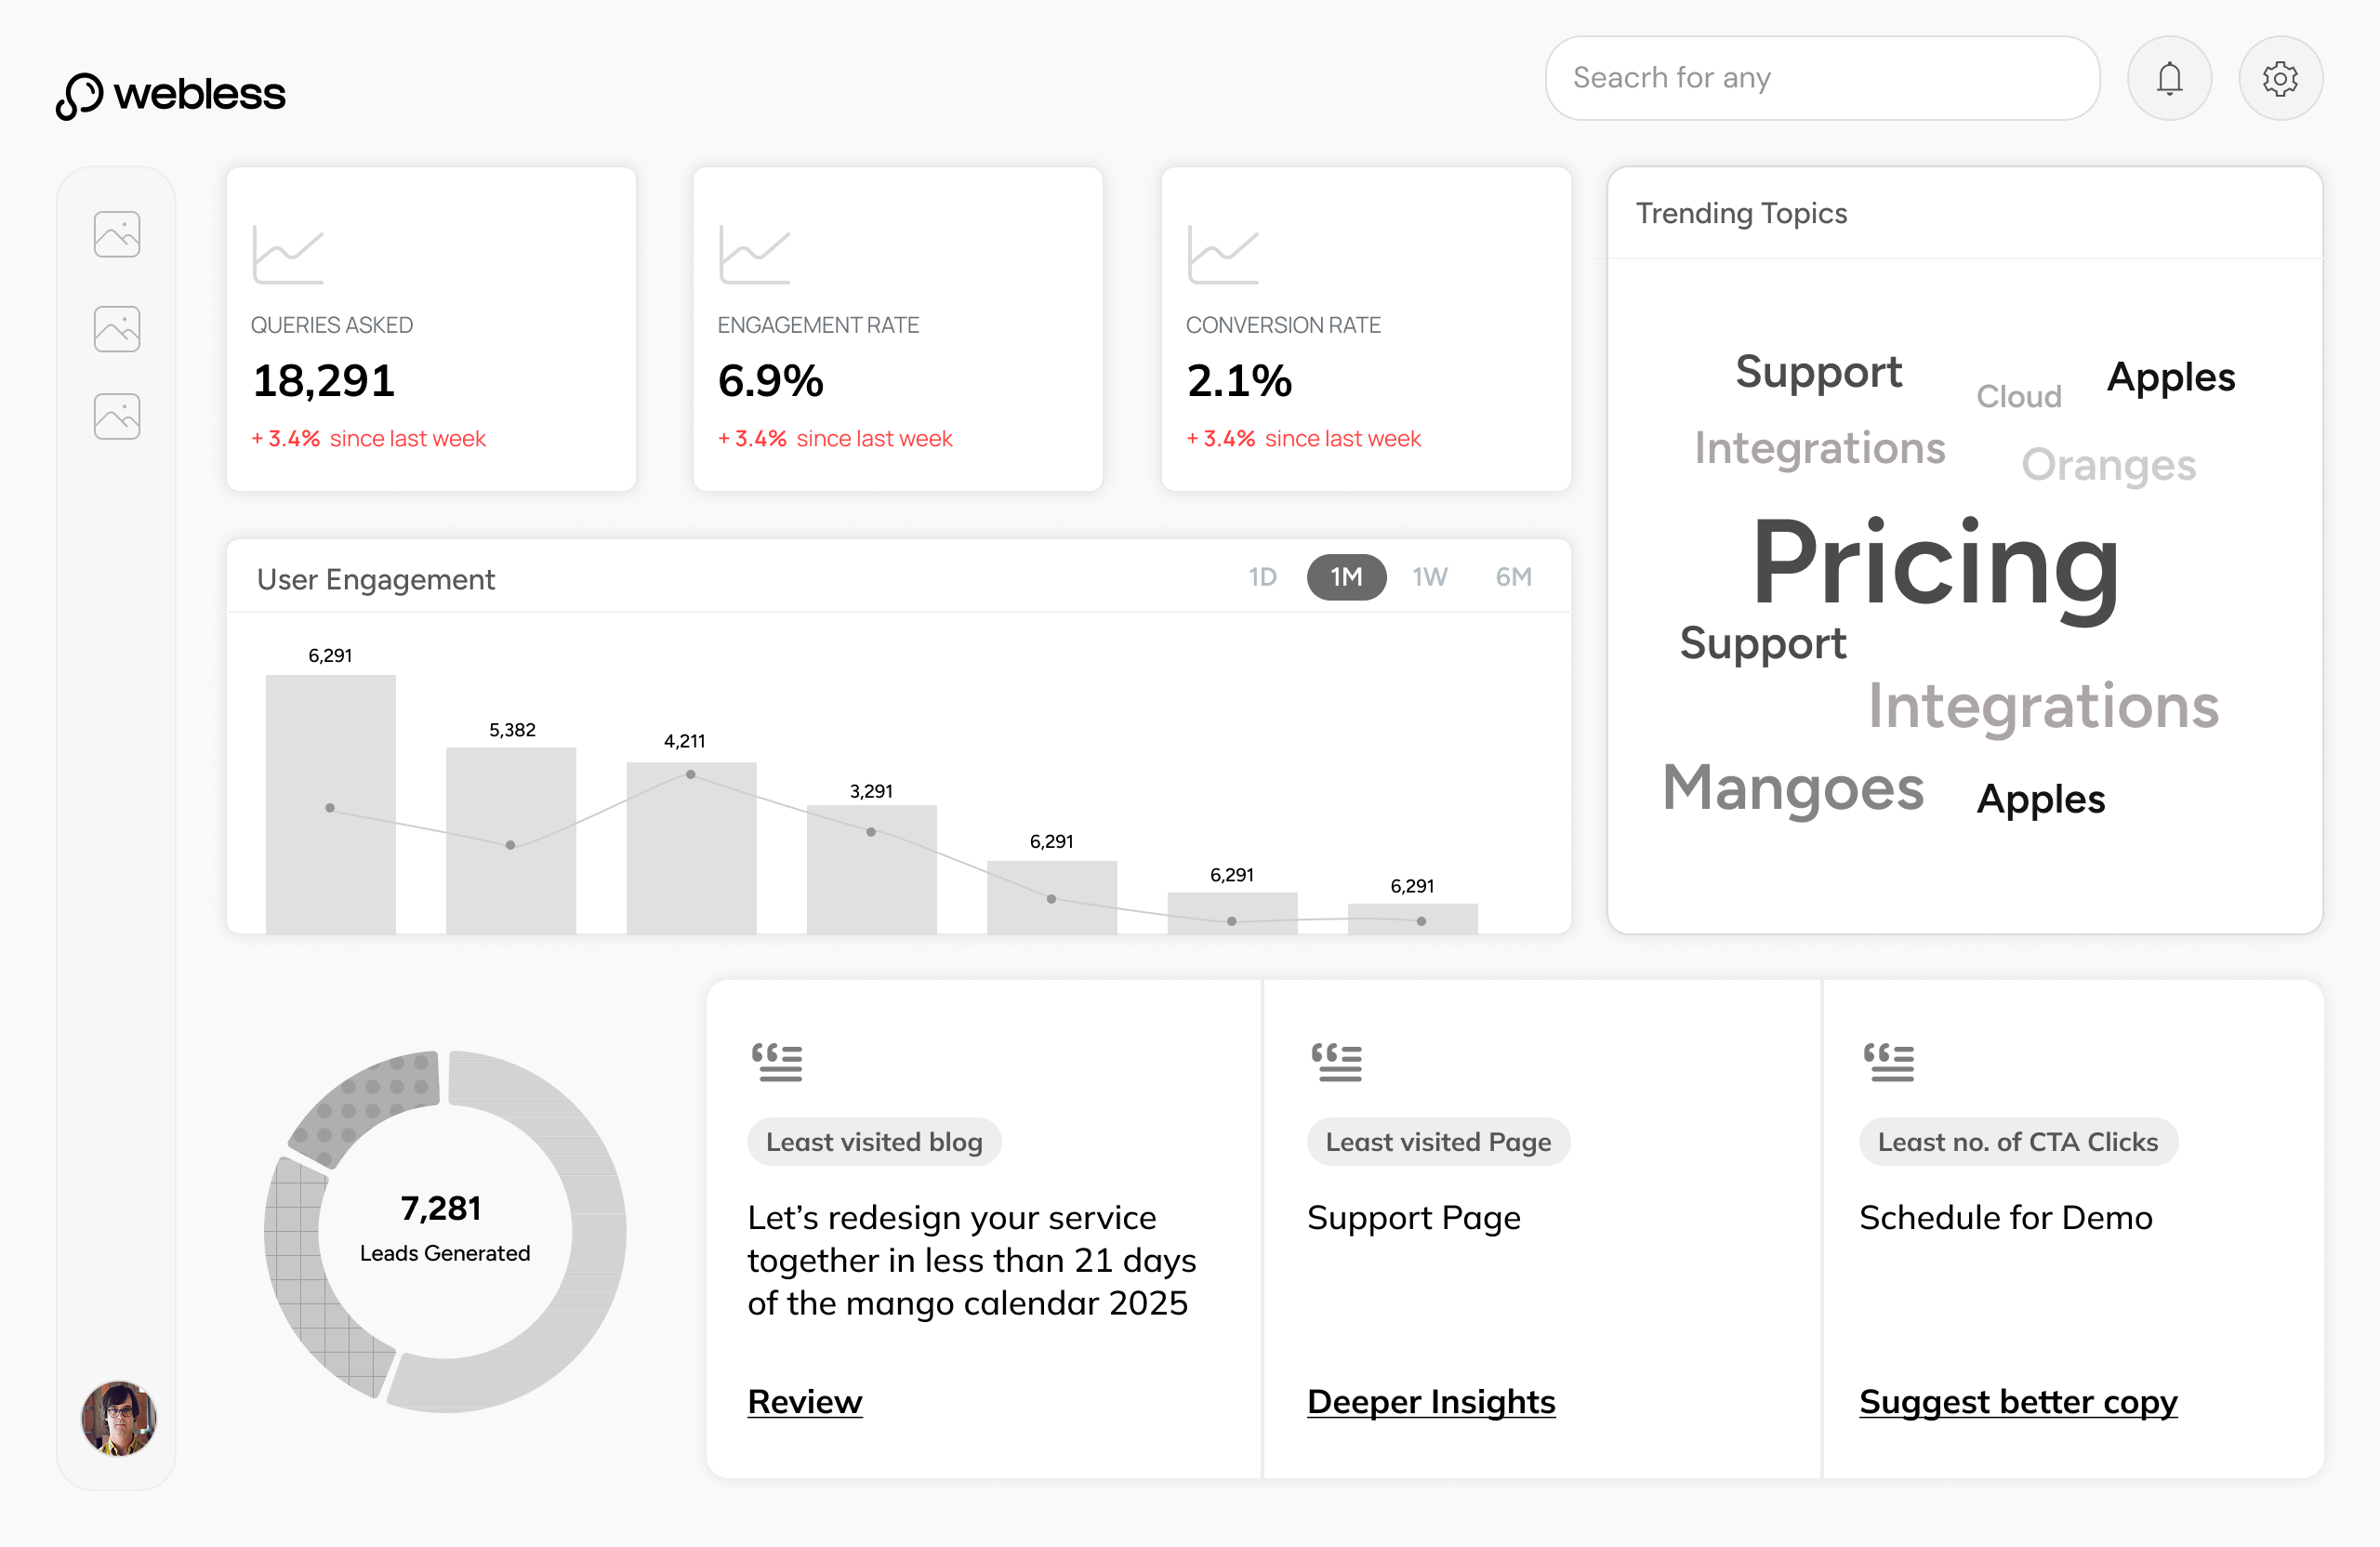Viewport: 2380px width, 1547px height.
Task: Click the notification bell icon
Action: (x=2168, y=78)
